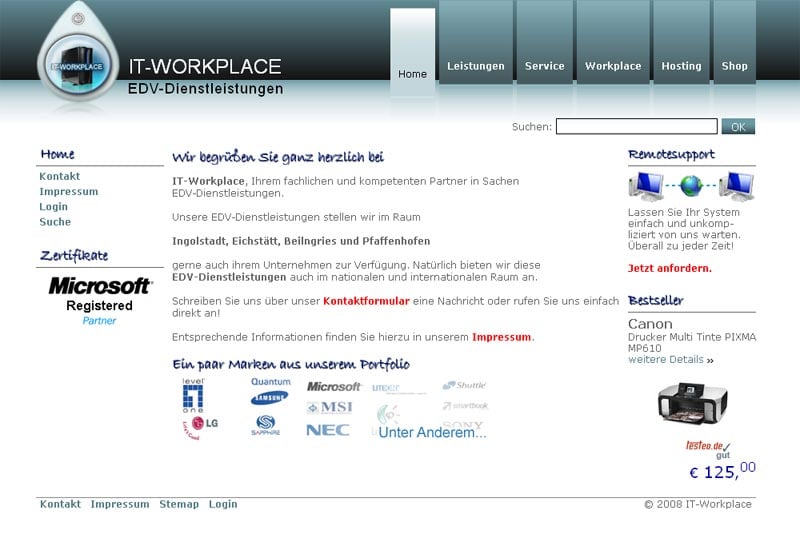Submit search with the OK button
Image resolution: width=800 pixels, height=546 pixels.
point(738,127)
